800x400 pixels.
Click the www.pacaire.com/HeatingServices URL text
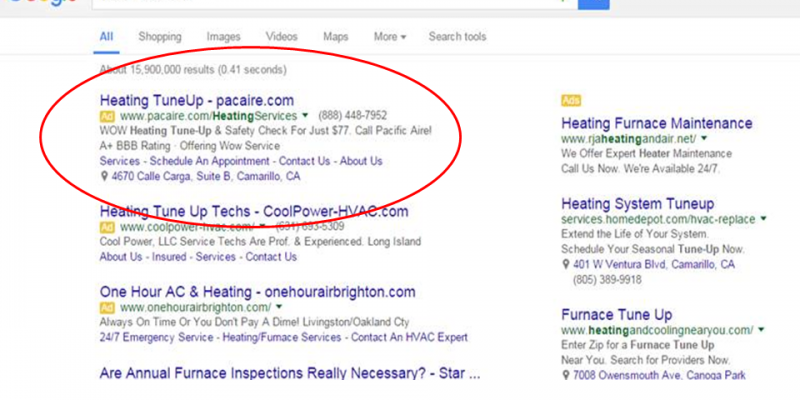click(x=208, y=116)
